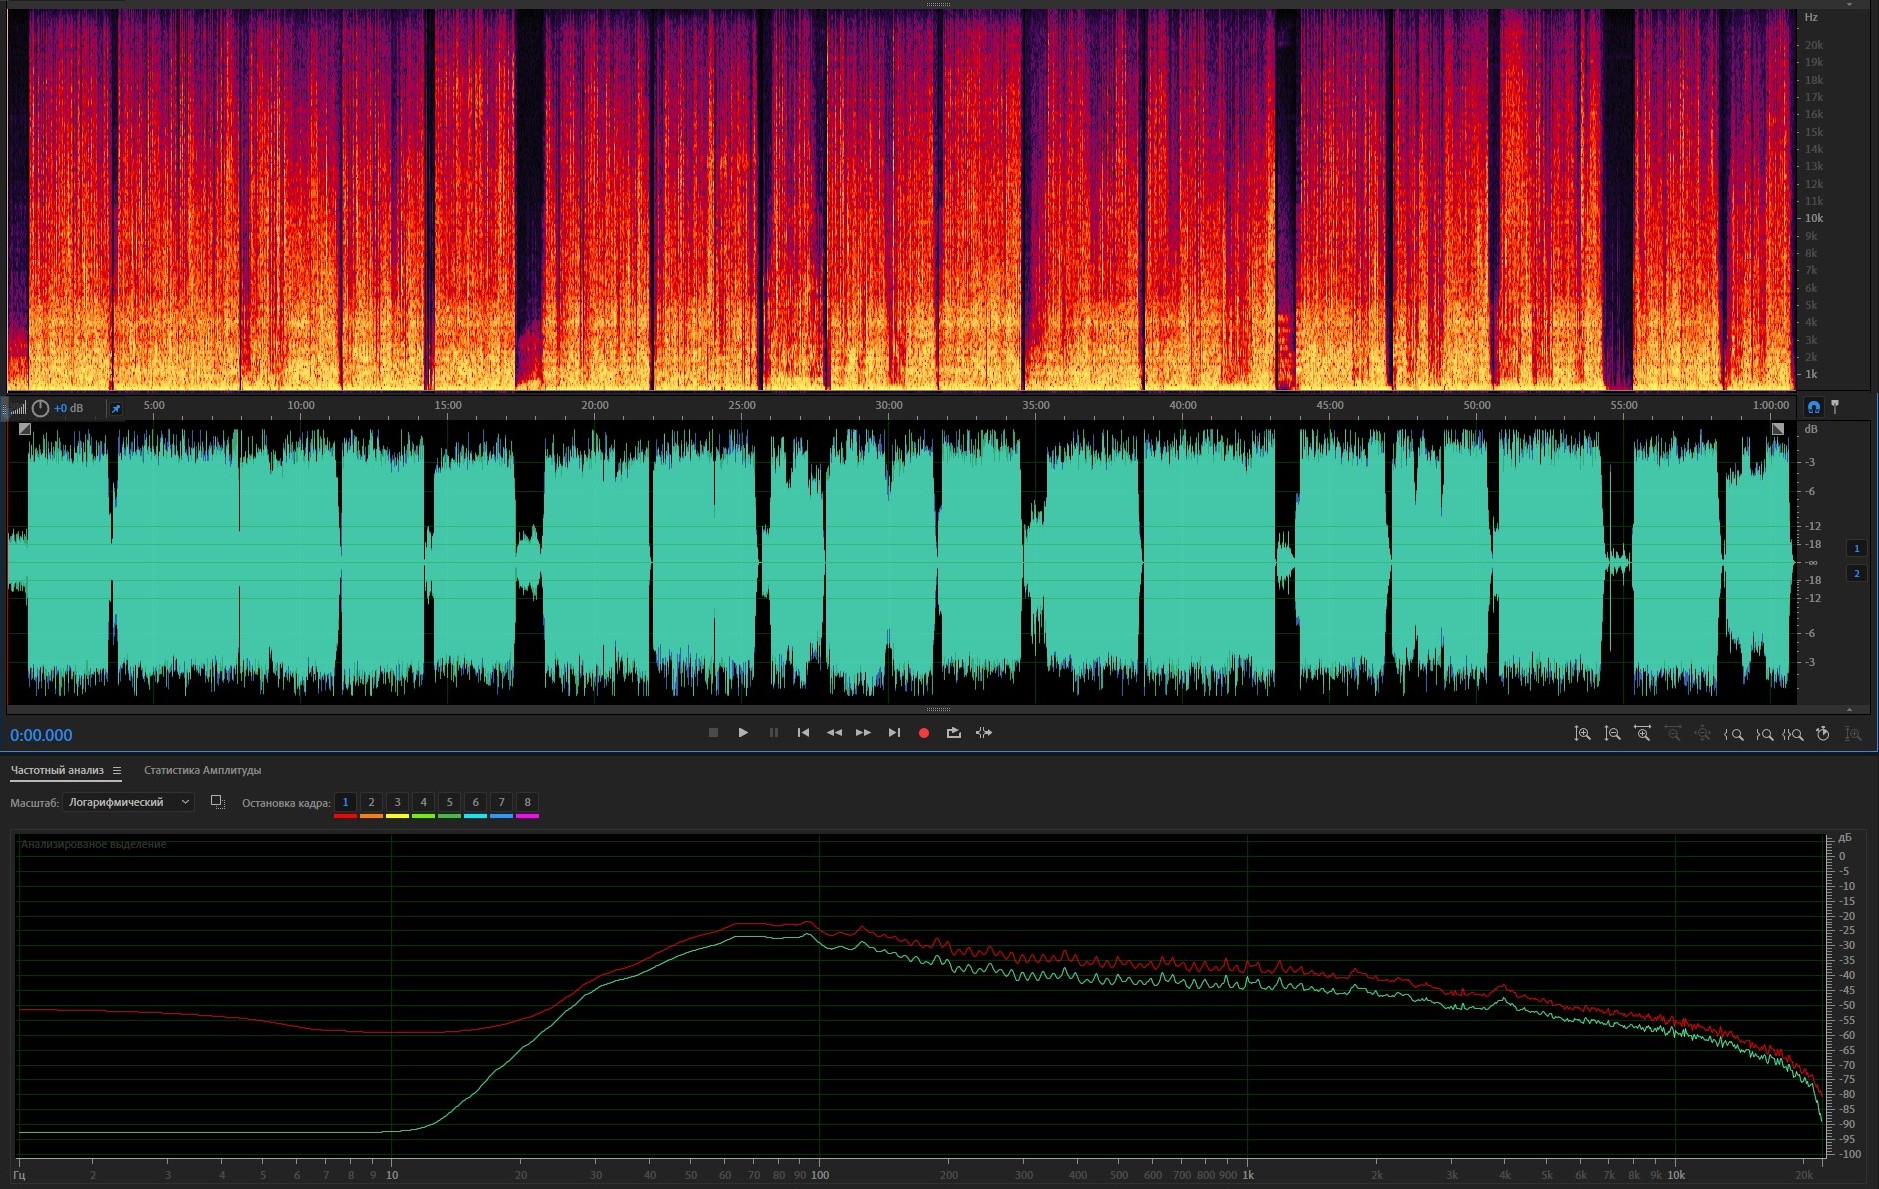This screenshot has height=1189, width=1879.
Task: Select the Частотный анализ tab
Action: (x=57, y=770)
